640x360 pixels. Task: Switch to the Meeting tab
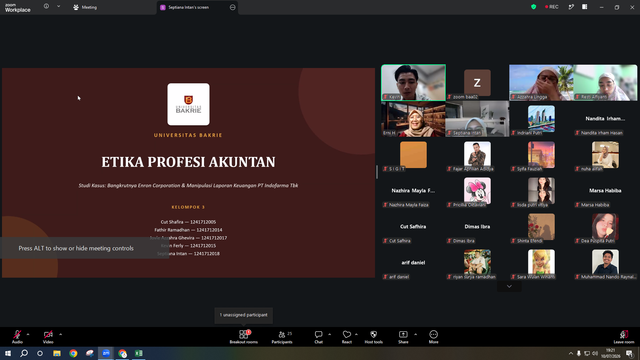click(x=85, y=7)
